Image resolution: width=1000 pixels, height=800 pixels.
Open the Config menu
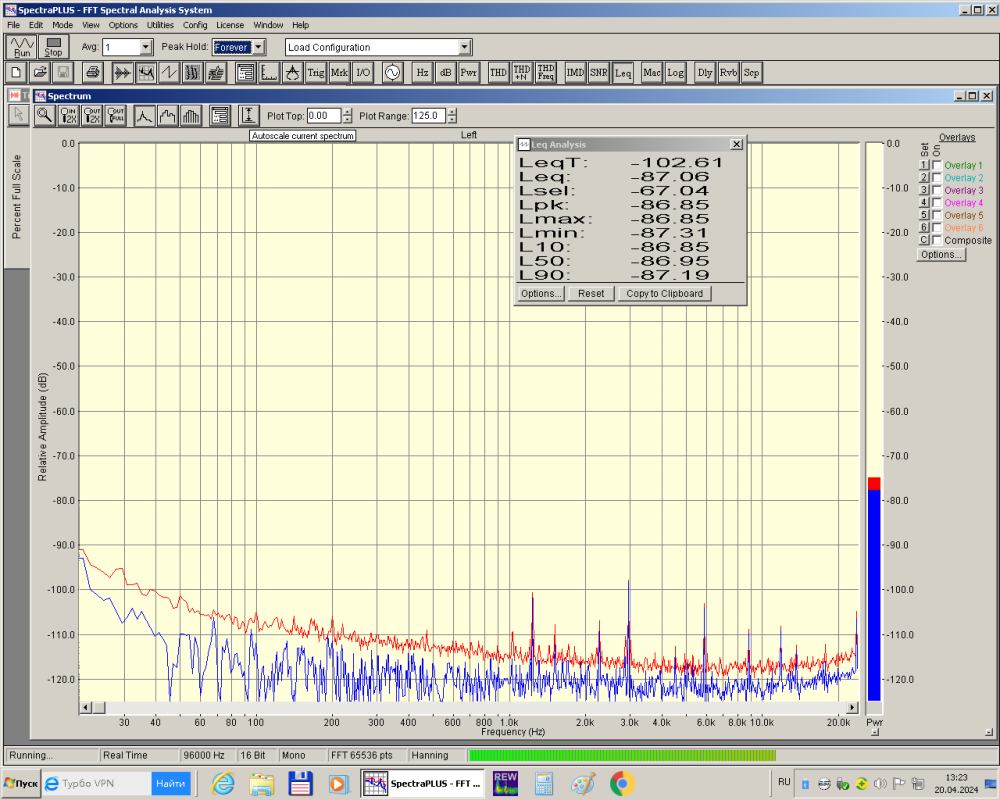[x=195, y=24]
